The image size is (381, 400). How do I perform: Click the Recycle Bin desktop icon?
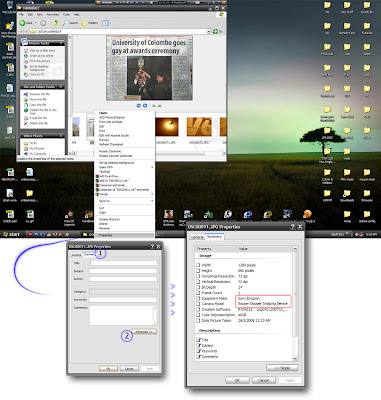(10, 6)
